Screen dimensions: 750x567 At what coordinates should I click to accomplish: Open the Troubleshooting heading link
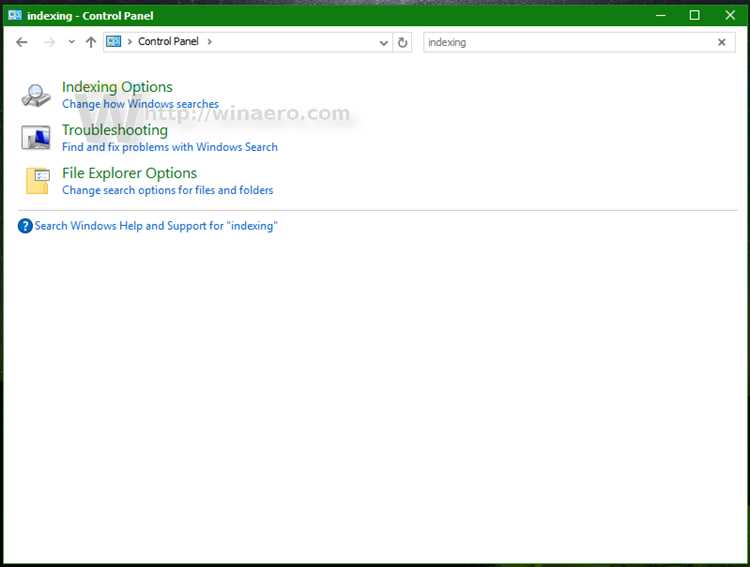point(115,130)
